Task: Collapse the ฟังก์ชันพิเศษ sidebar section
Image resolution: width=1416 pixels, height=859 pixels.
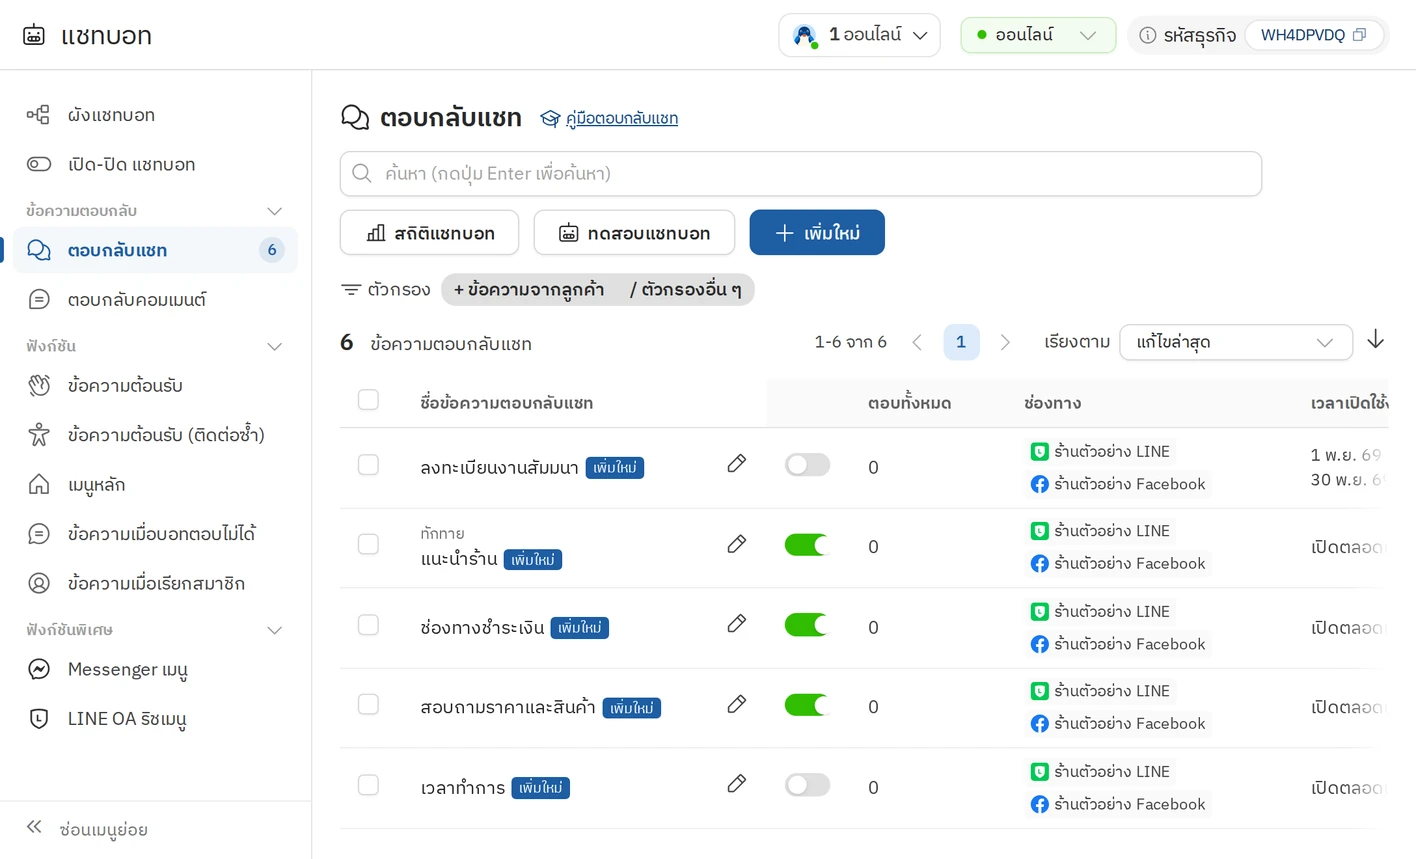Action: [274, 631]
